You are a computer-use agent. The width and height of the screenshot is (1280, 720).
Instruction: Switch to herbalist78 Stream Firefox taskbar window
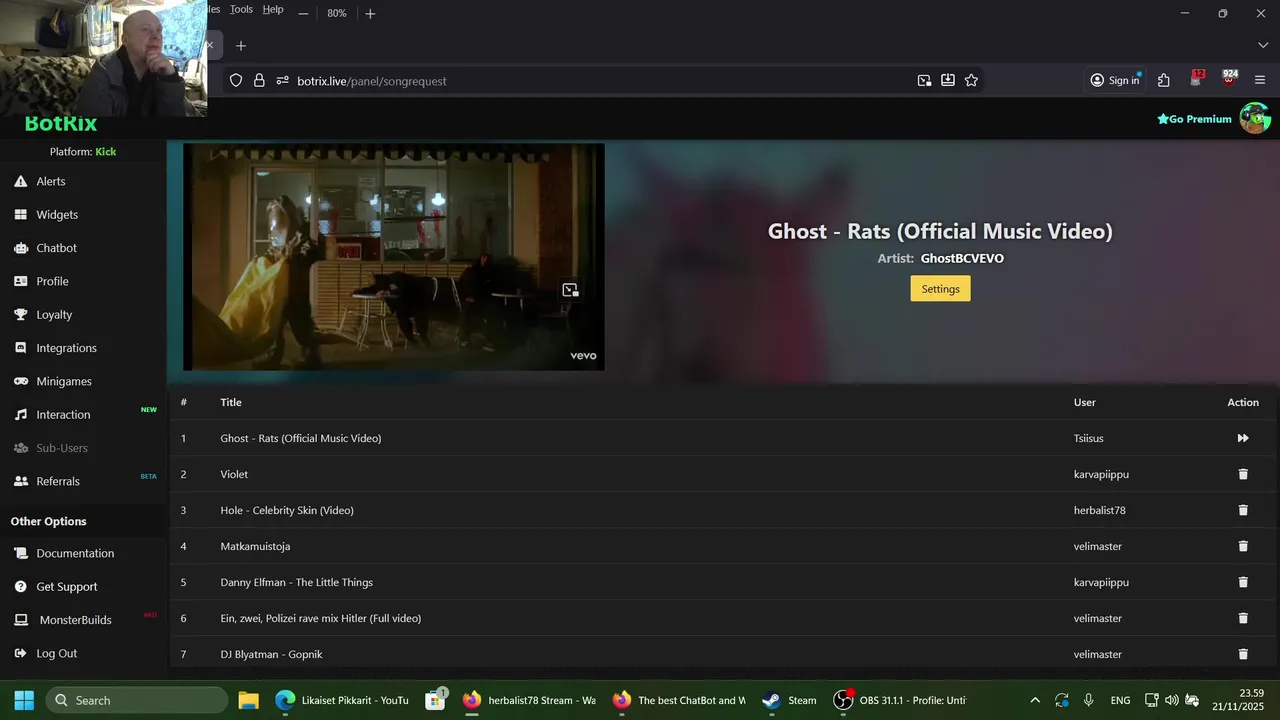click(530, 700)
